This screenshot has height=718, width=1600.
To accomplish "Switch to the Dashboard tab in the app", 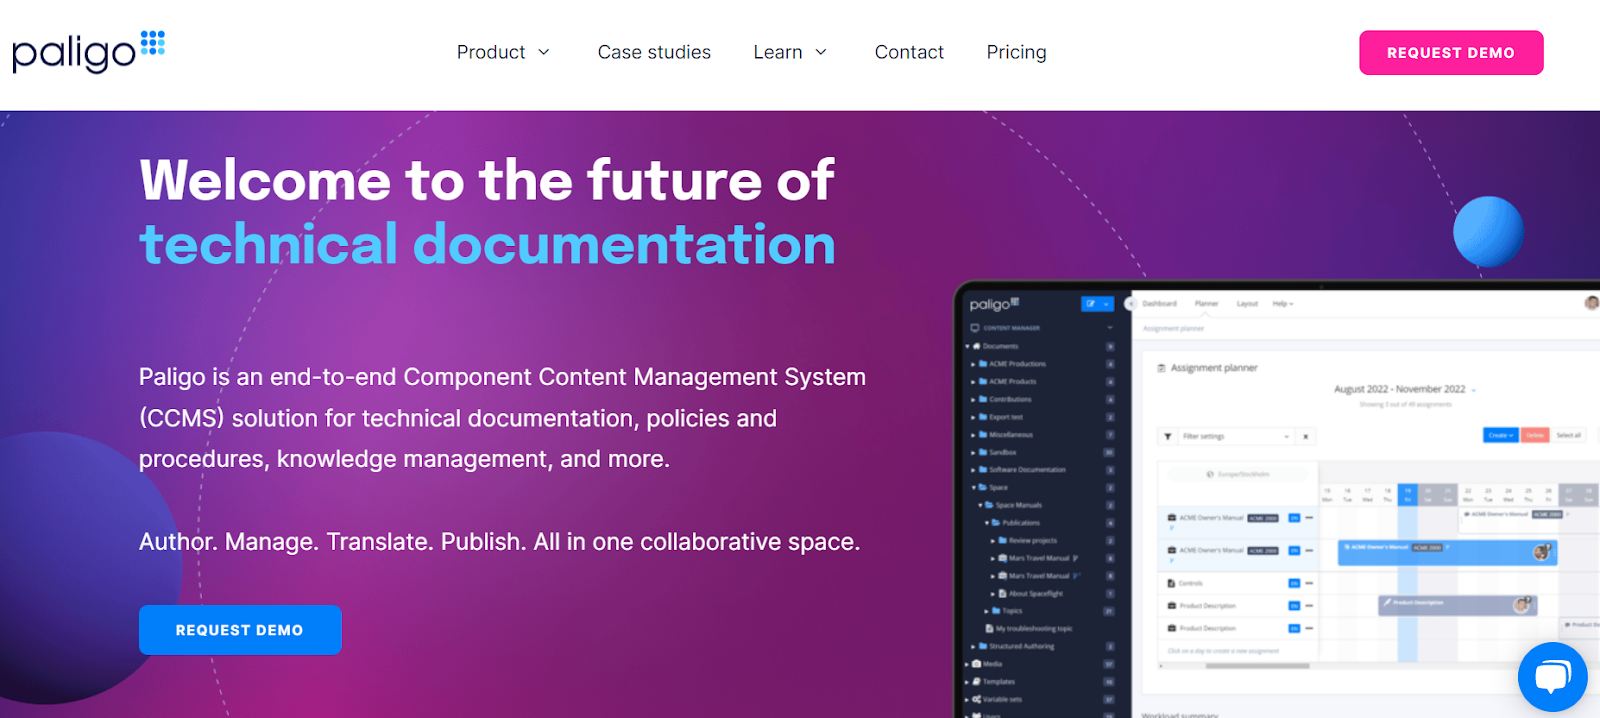I will [1160, 303].
